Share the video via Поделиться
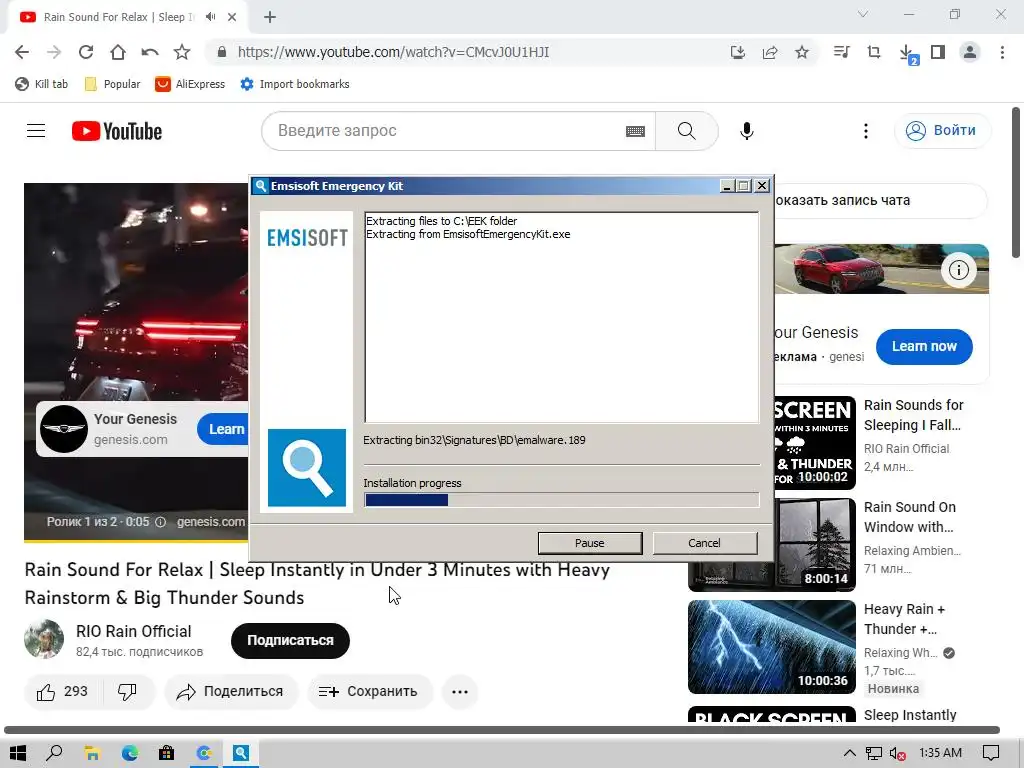Viewport: 1024px width, 768px height. (231, 692)
